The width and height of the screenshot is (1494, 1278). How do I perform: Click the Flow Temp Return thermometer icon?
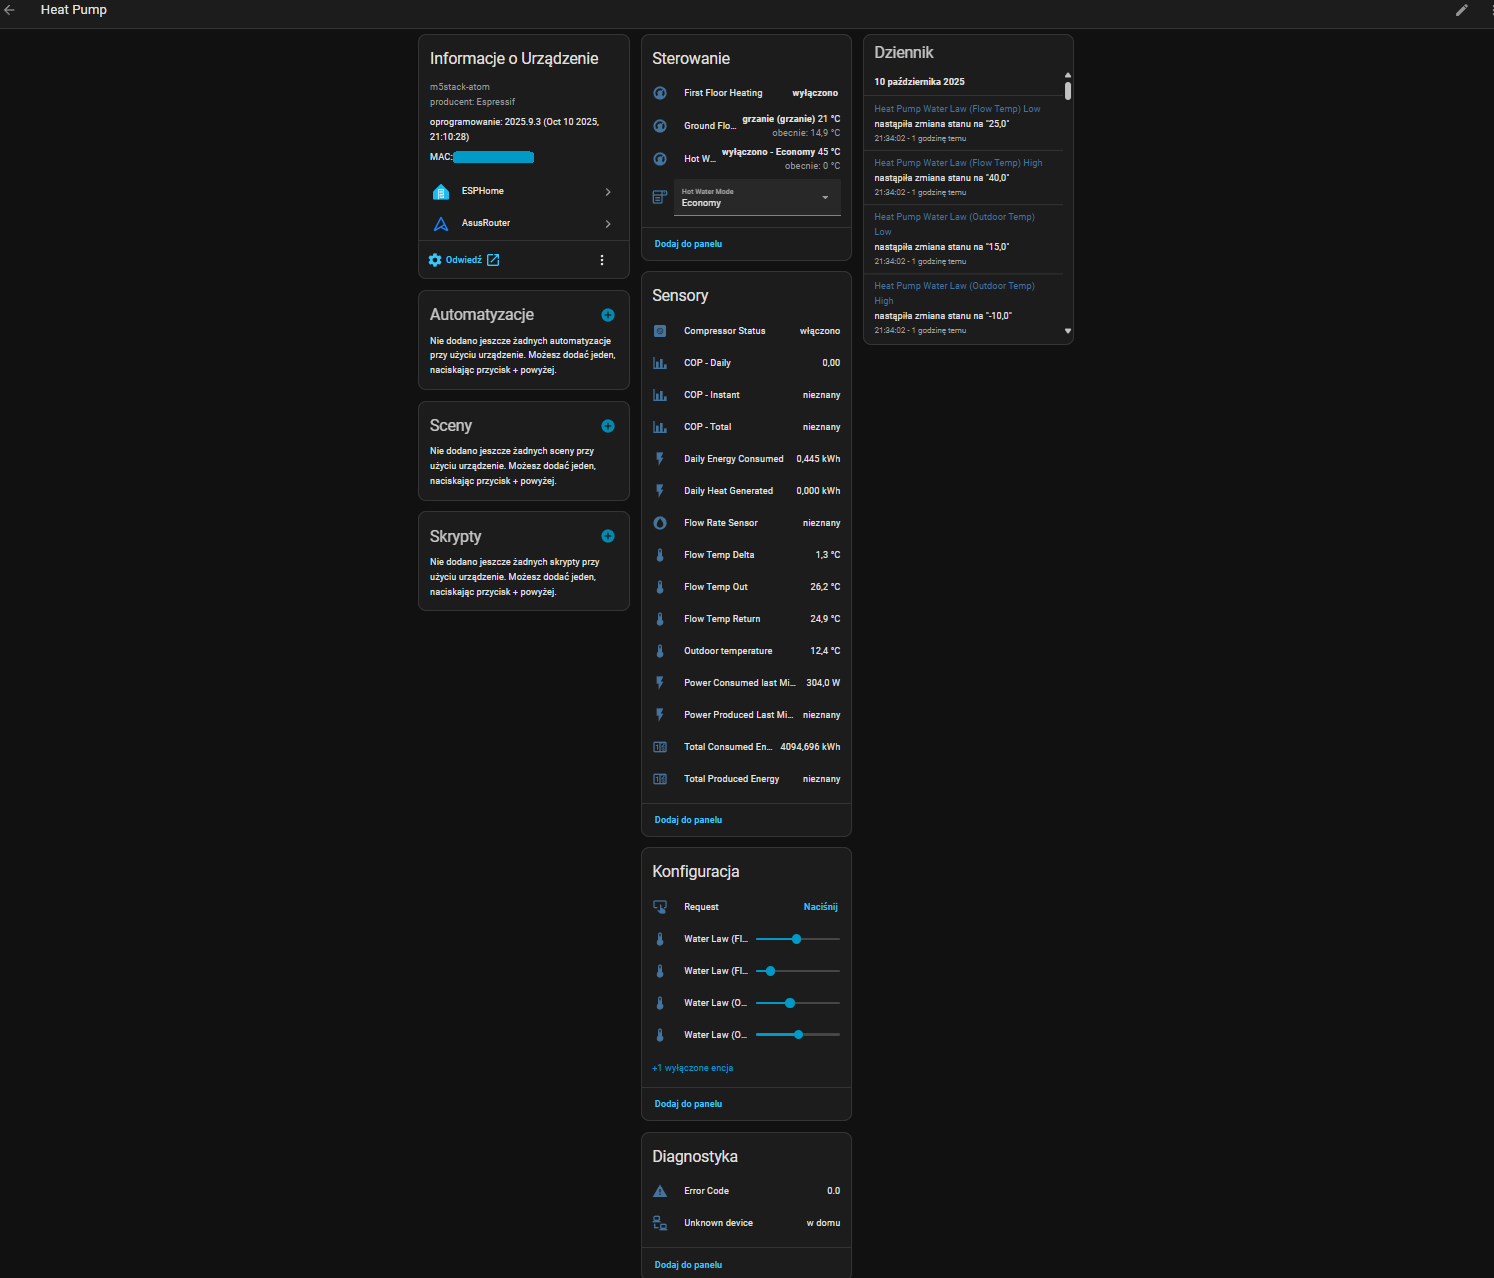coord(660,619)
